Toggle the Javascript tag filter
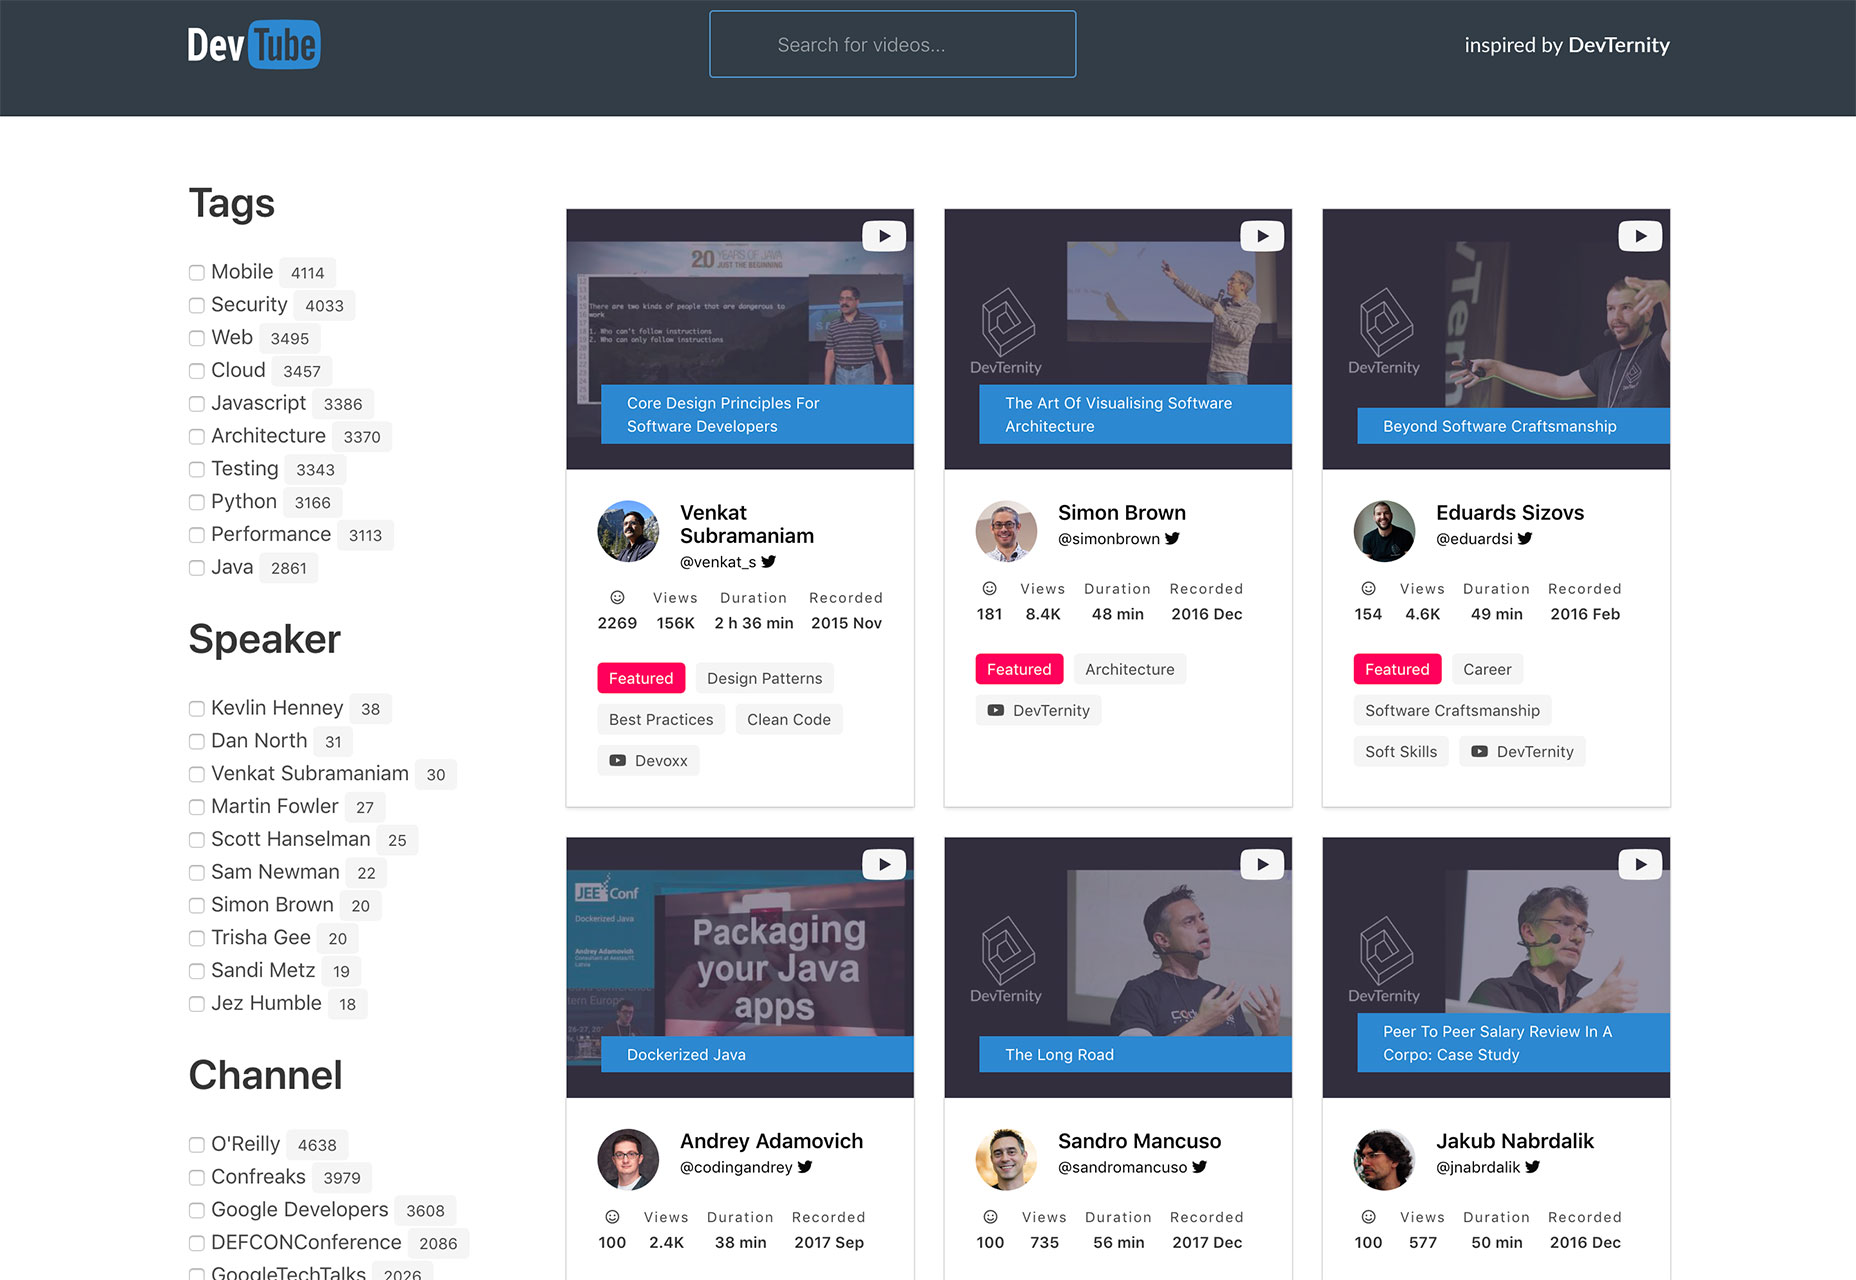This screenshot has width=1856, height=1280. pyautogui.click(x=197, y=404)
